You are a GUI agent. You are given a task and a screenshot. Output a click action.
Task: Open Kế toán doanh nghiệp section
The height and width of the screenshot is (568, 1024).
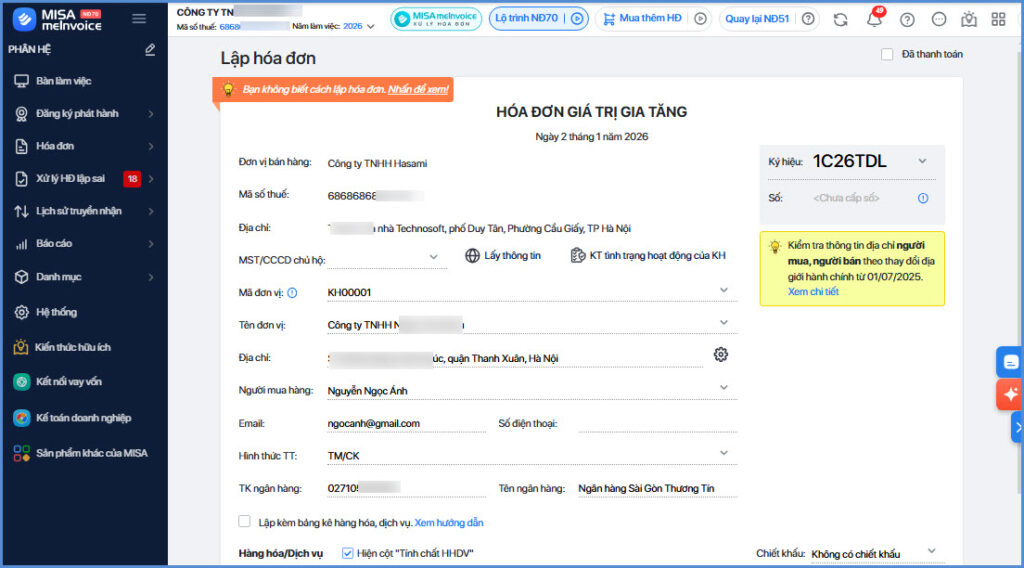(x=84, y=418)
